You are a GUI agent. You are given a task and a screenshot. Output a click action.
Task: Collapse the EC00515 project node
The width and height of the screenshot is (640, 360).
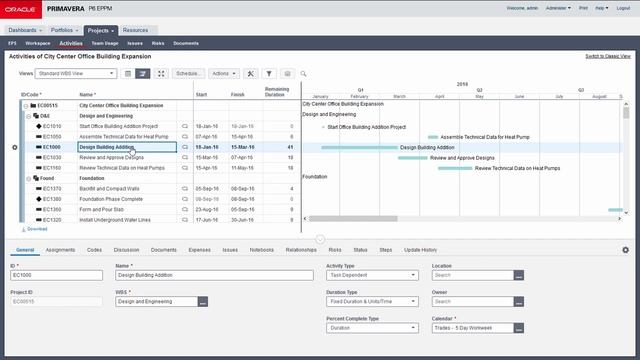click(x=26, y=106)
